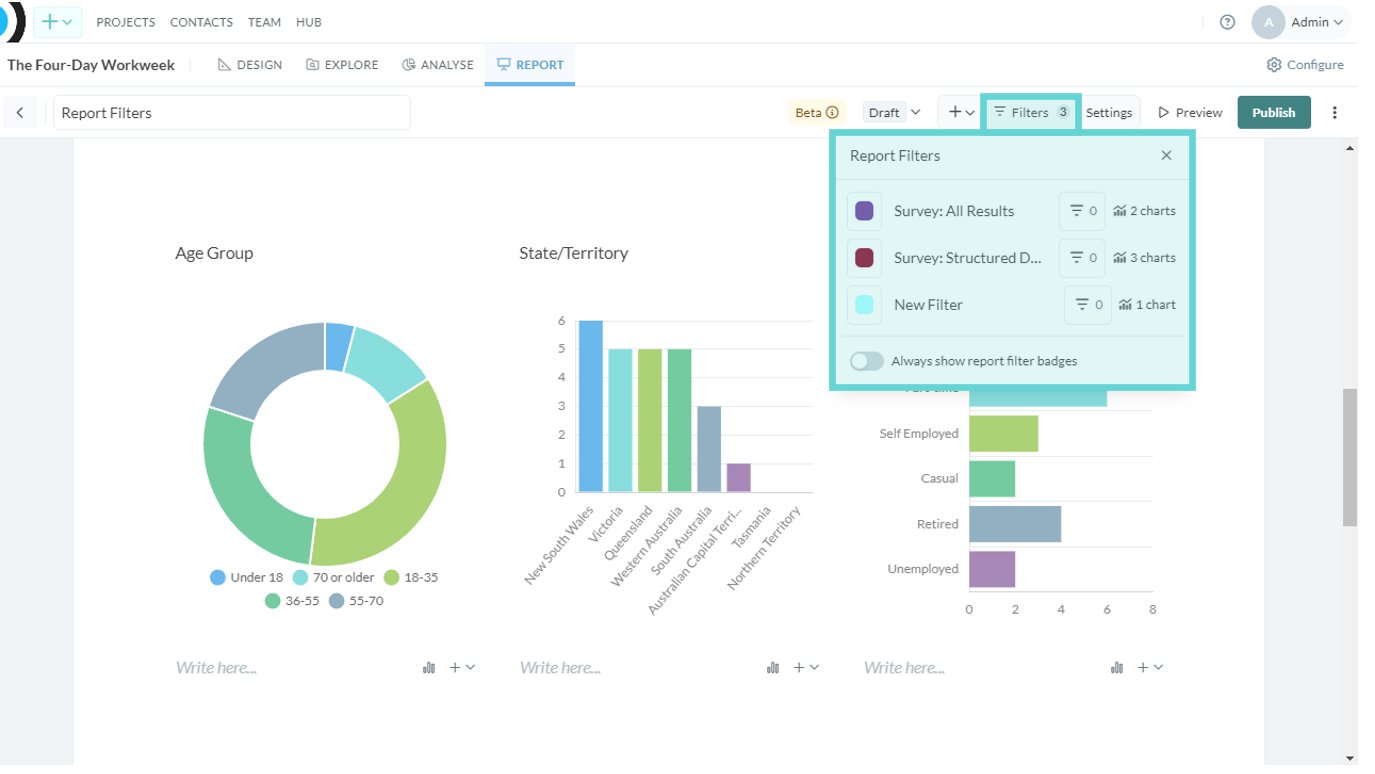The width and height of the screenshot is (1375, 774).
Task: Click the purple Survey: All Results color swatch
Action: pos(865,211)
